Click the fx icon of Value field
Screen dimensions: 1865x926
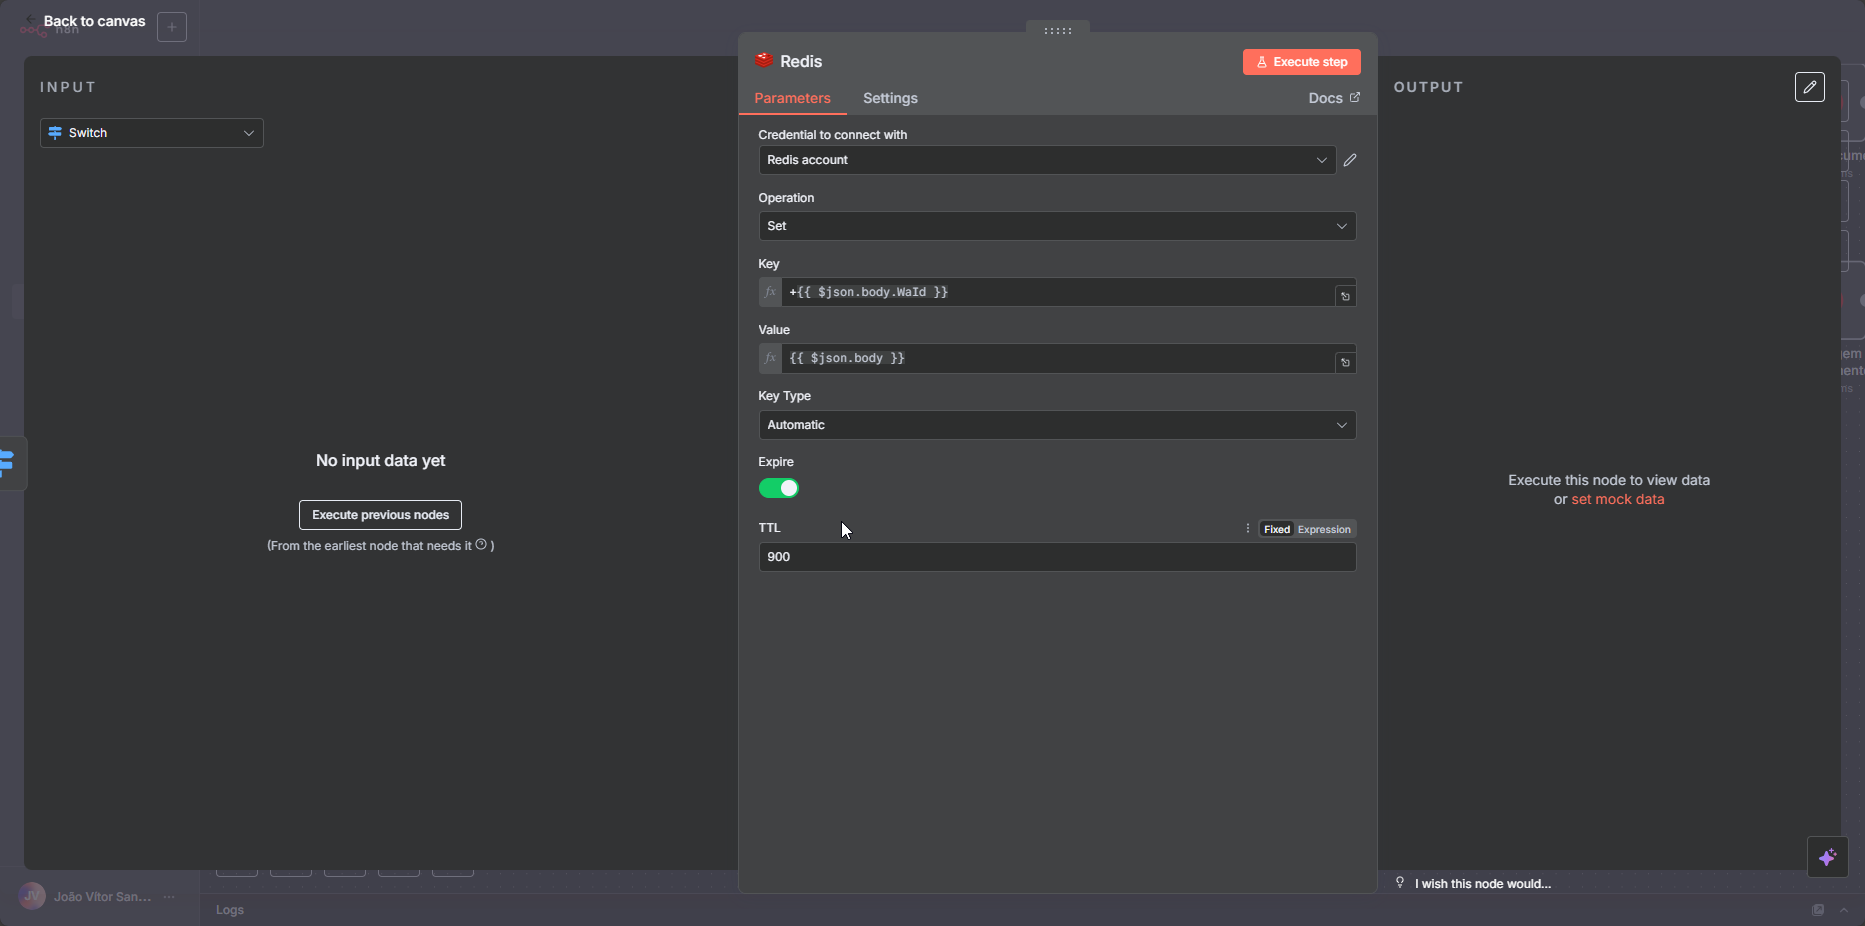coord(770,358)
